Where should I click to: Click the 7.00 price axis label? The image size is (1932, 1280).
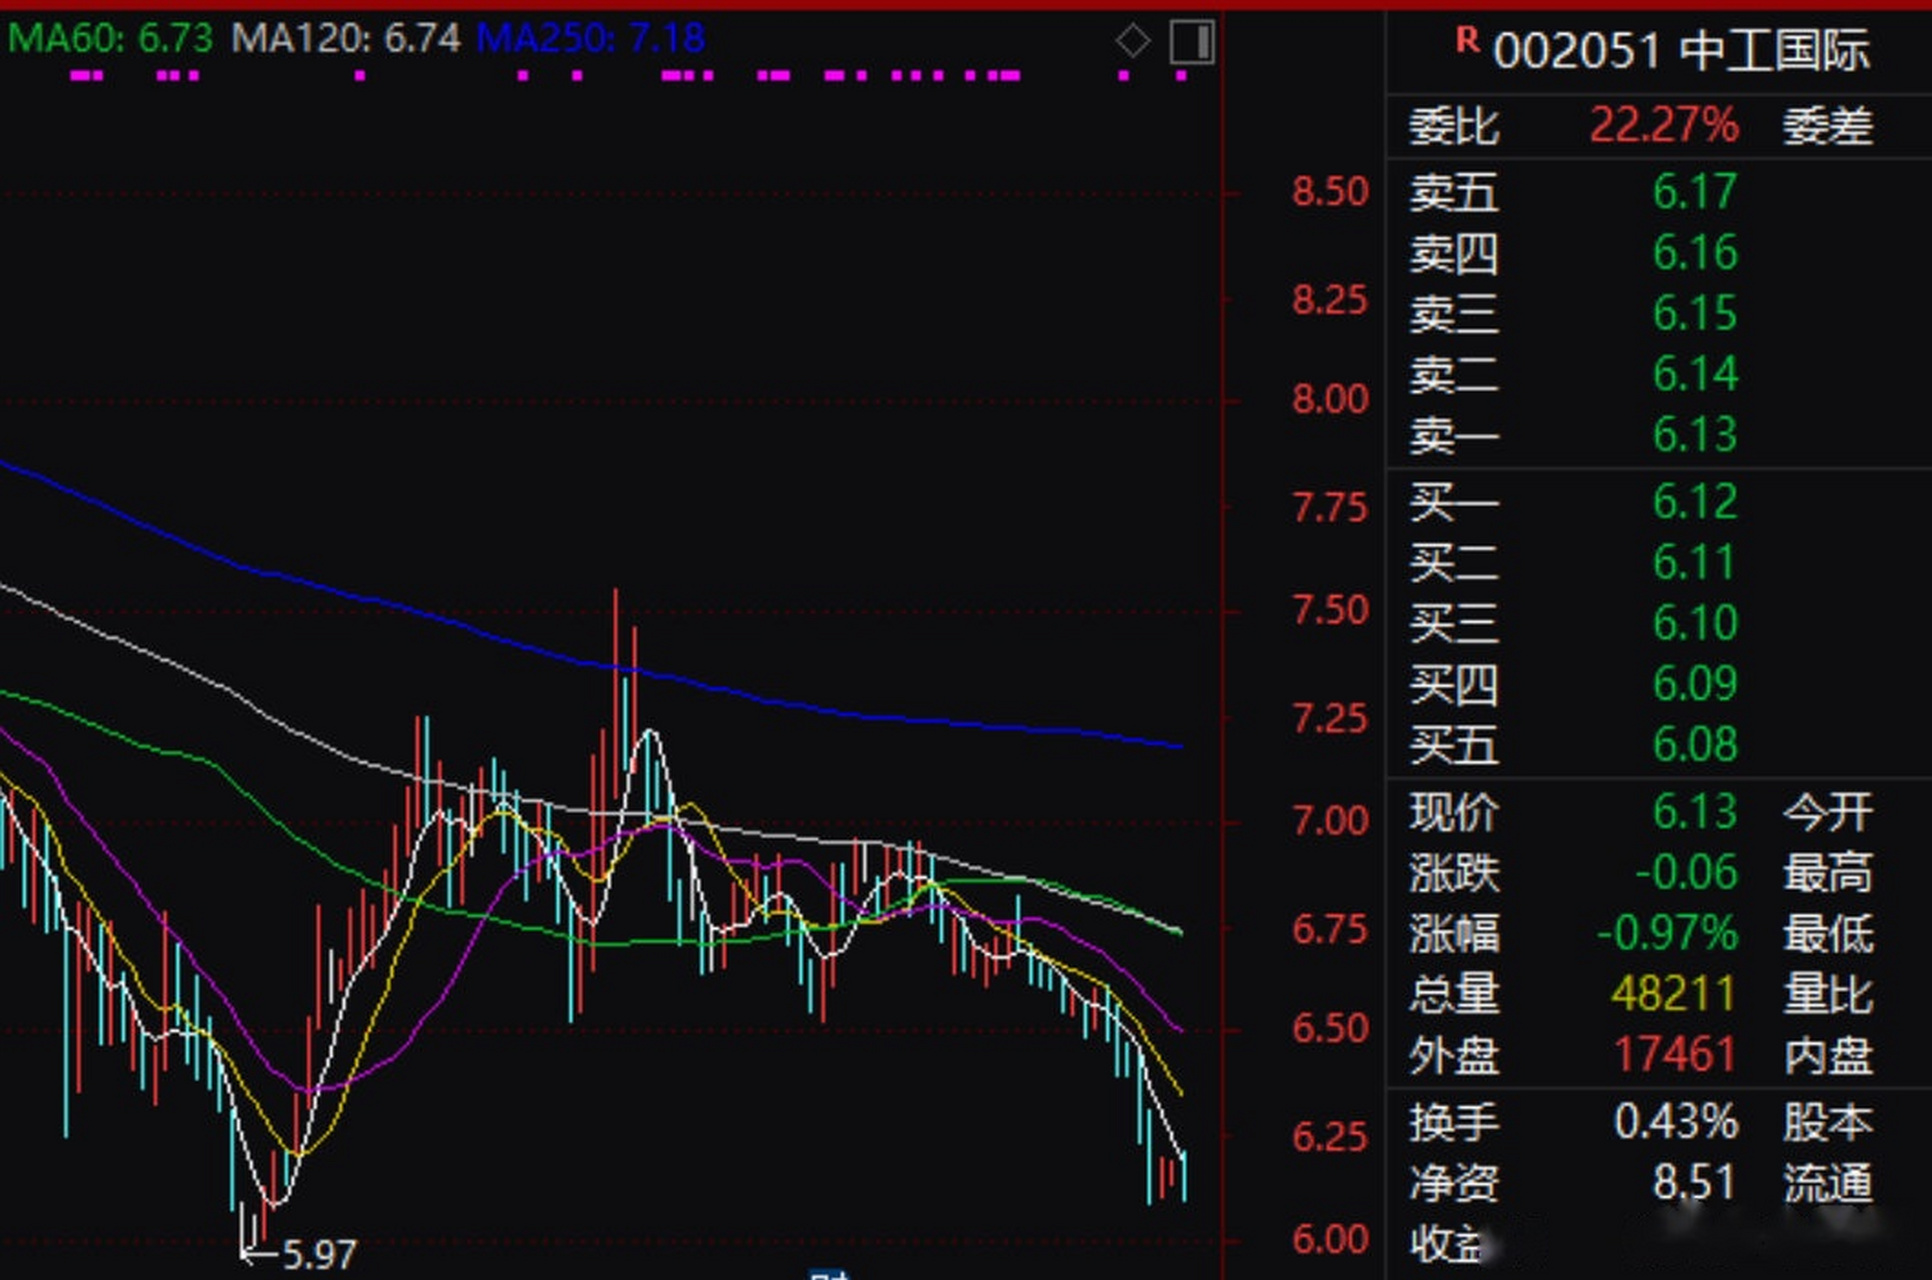coord(1330,821)
